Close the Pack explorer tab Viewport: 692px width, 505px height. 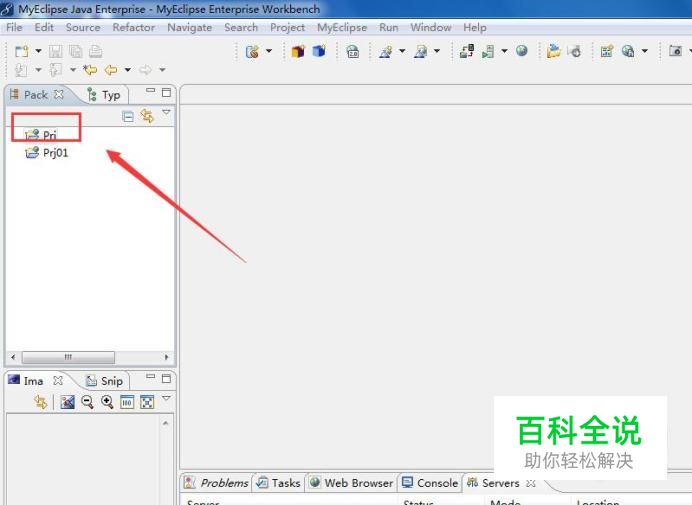[x=59, y=94]
